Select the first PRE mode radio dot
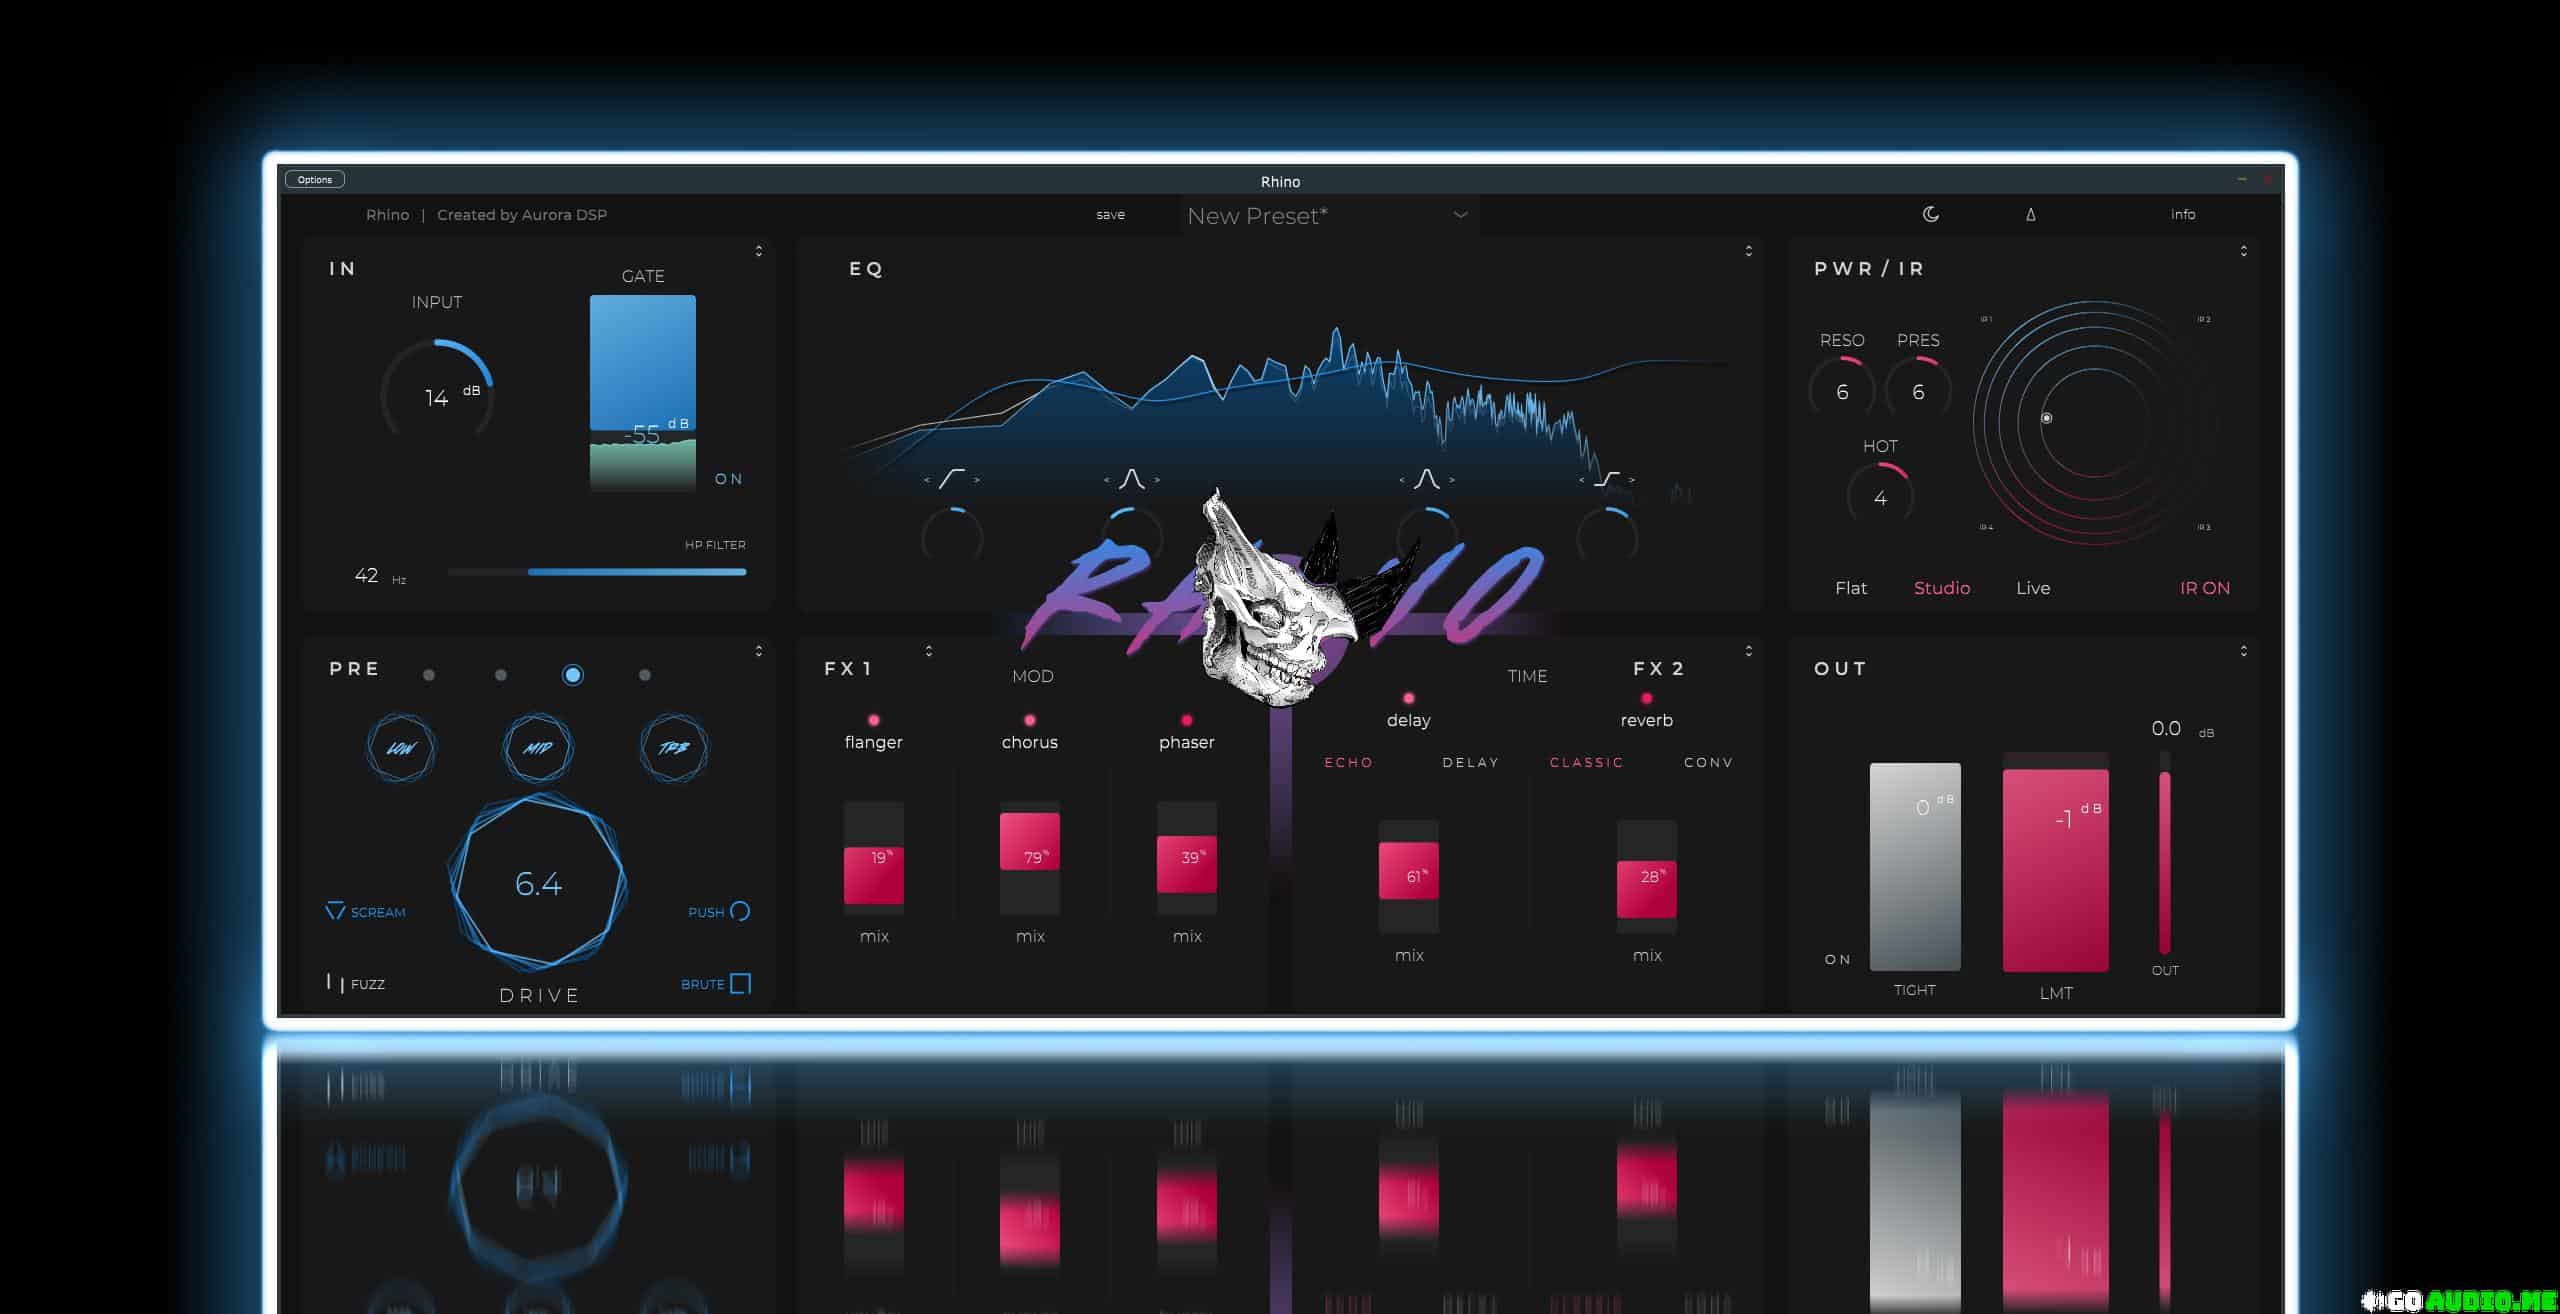 tap(429, 675)
